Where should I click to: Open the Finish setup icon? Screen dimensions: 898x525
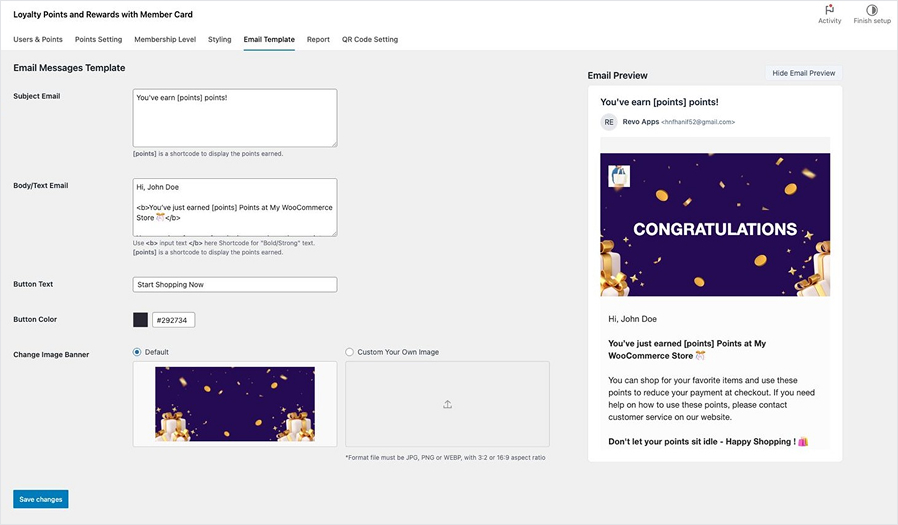872,10
